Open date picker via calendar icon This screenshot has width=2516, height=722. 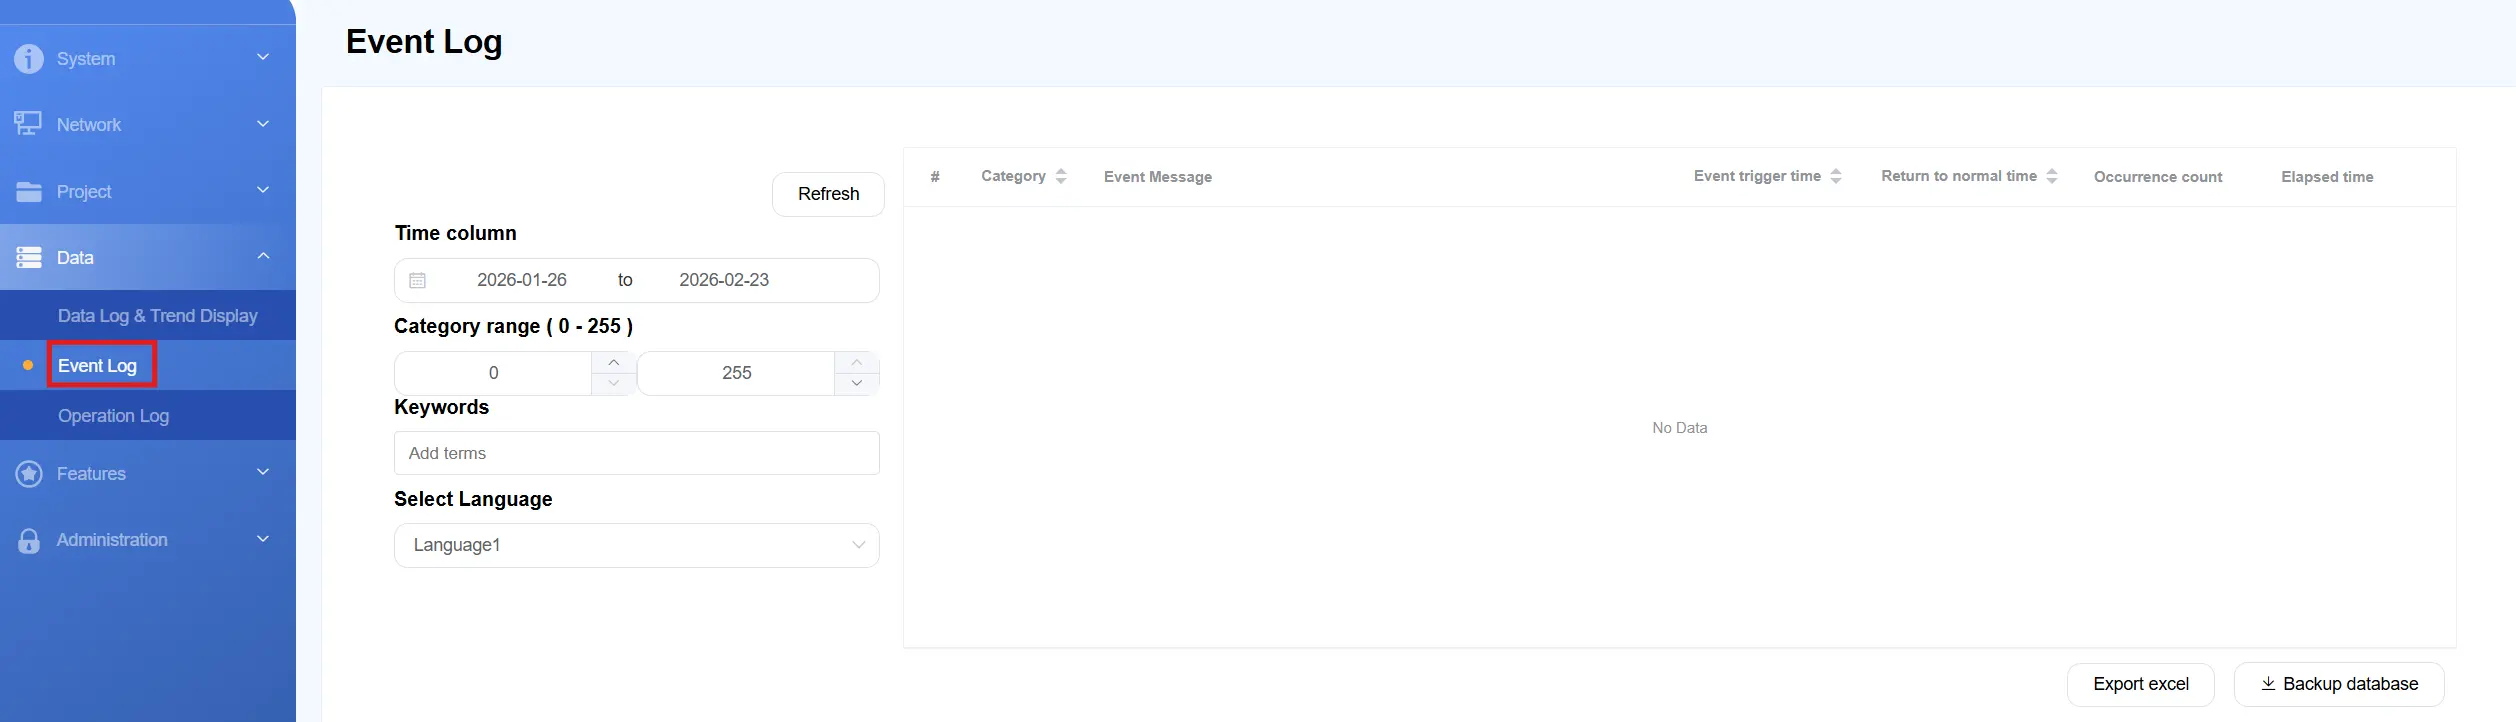coord(418,281)
